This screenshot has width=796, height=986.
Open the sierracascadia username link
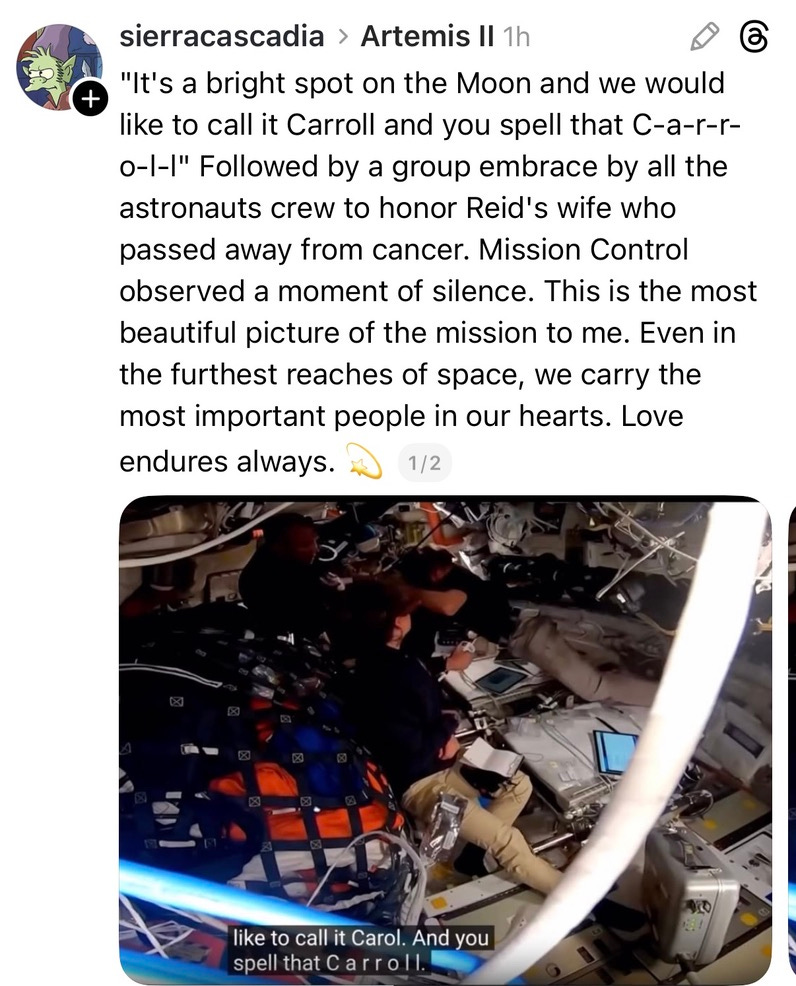click(x=222, y=36)
